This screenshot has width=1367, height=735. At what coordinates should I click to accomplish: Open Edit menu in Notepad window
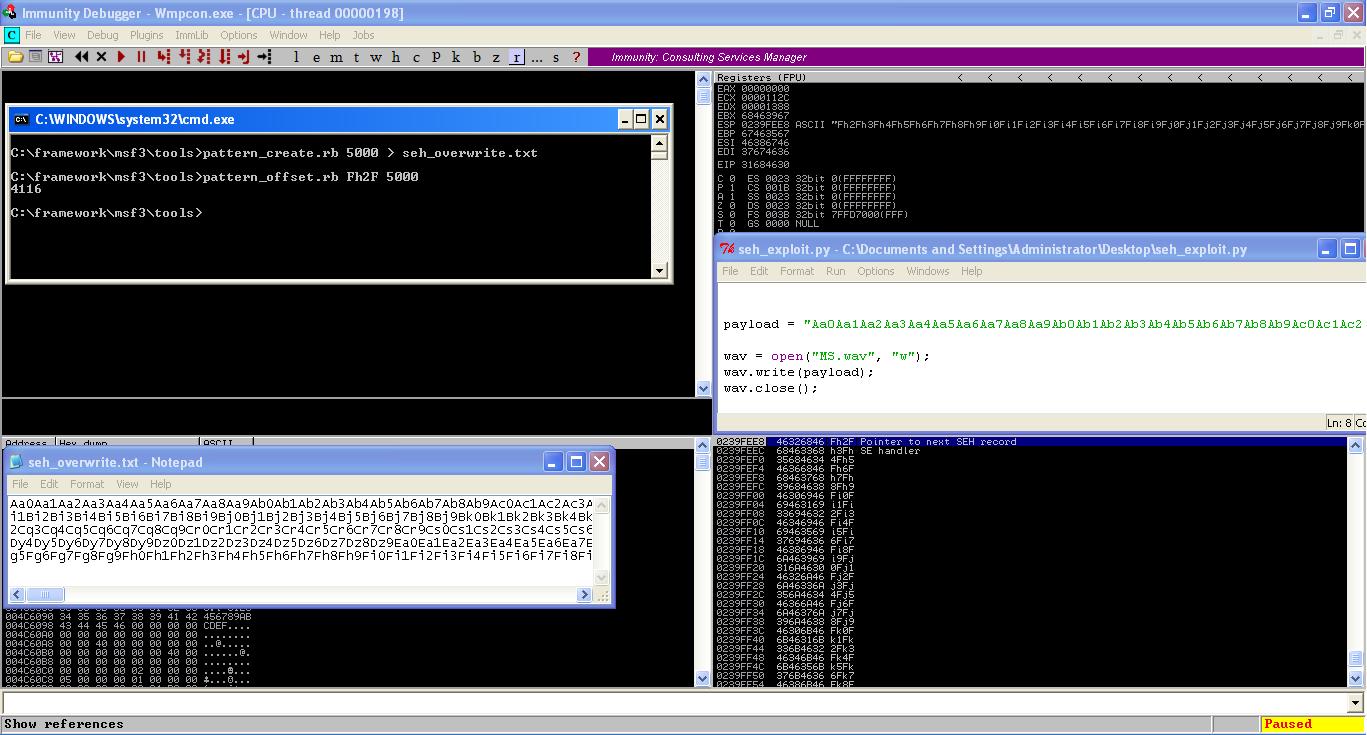click(x=49, y=484)
